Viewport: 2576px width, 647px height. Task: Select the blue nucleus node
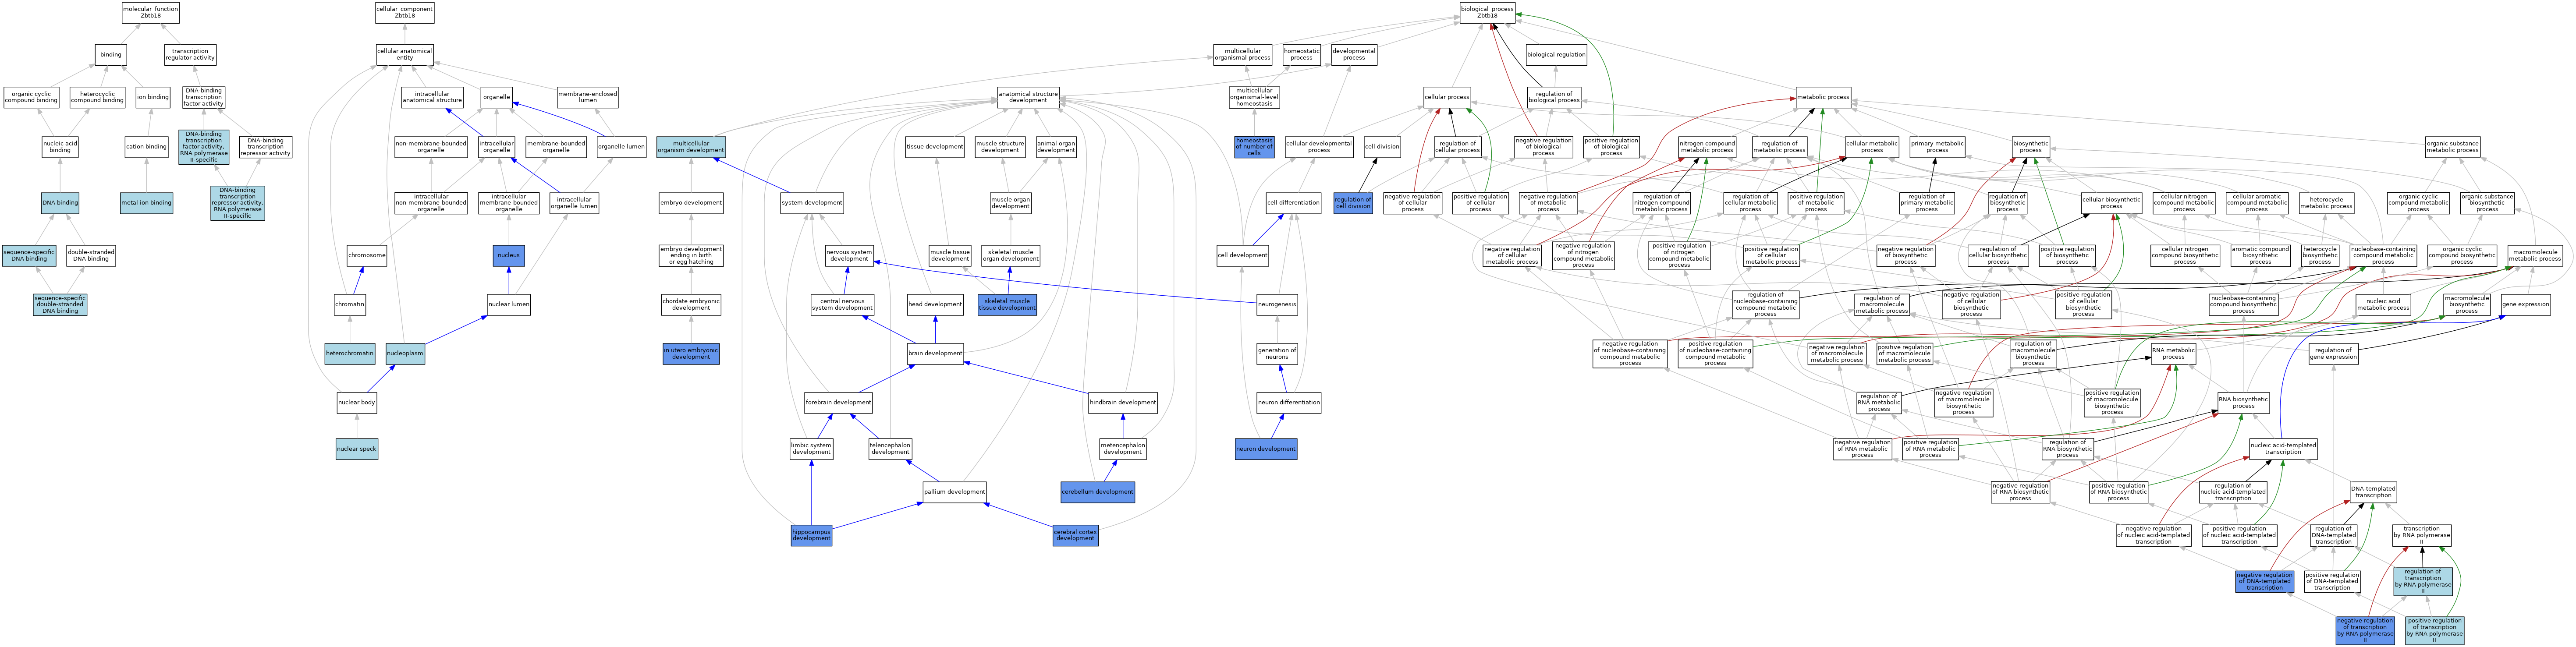click(509, 255)
